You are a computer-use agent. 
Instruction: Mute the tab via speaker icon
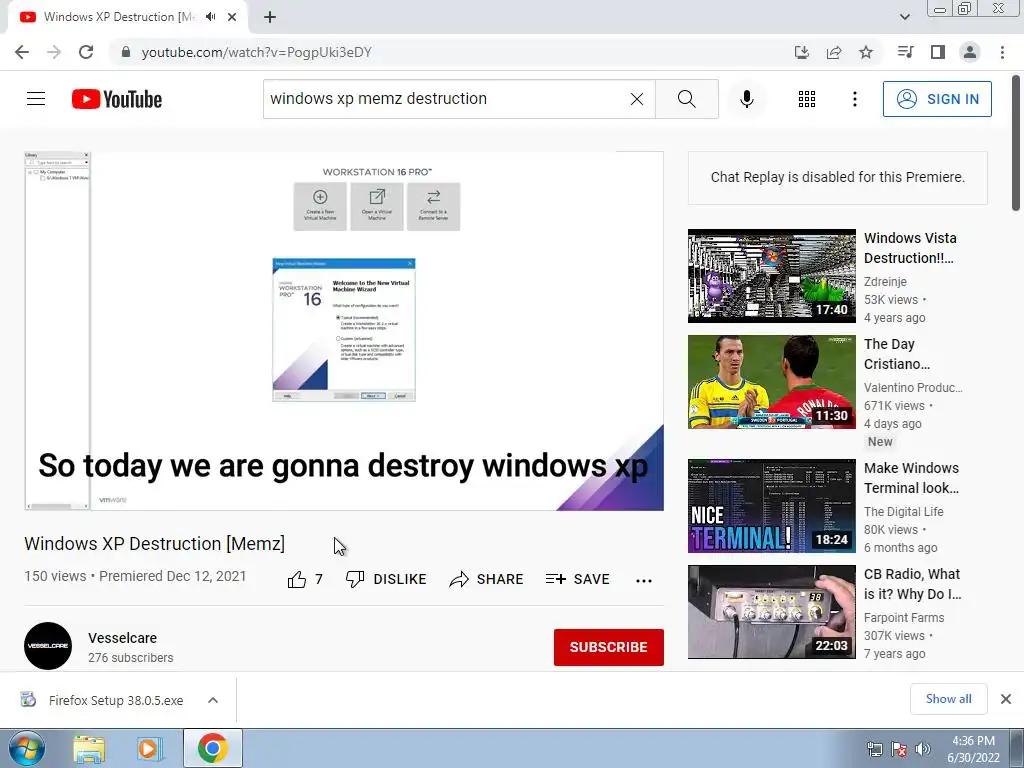210,17
